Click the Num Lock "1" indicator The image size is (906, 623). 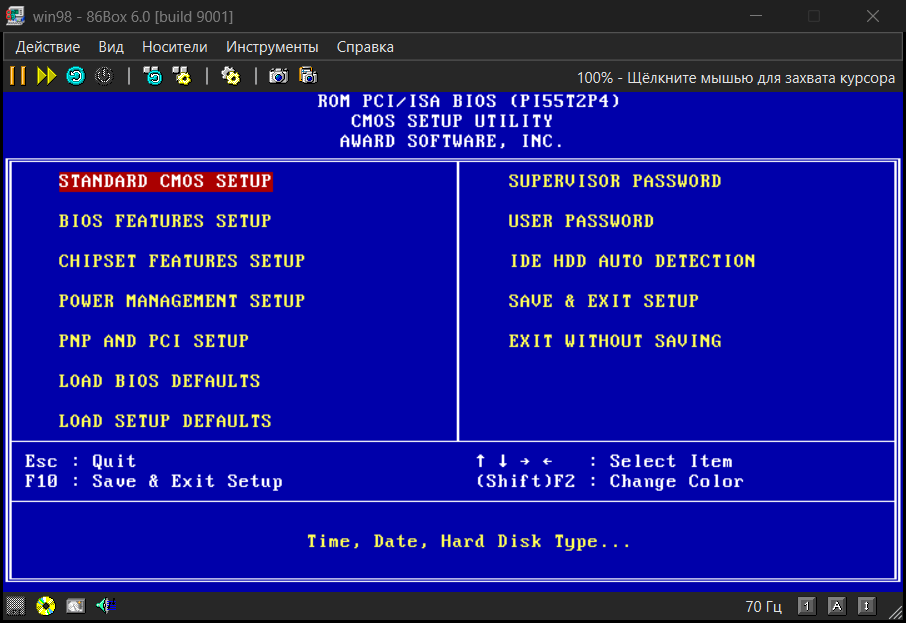point(807,606)
